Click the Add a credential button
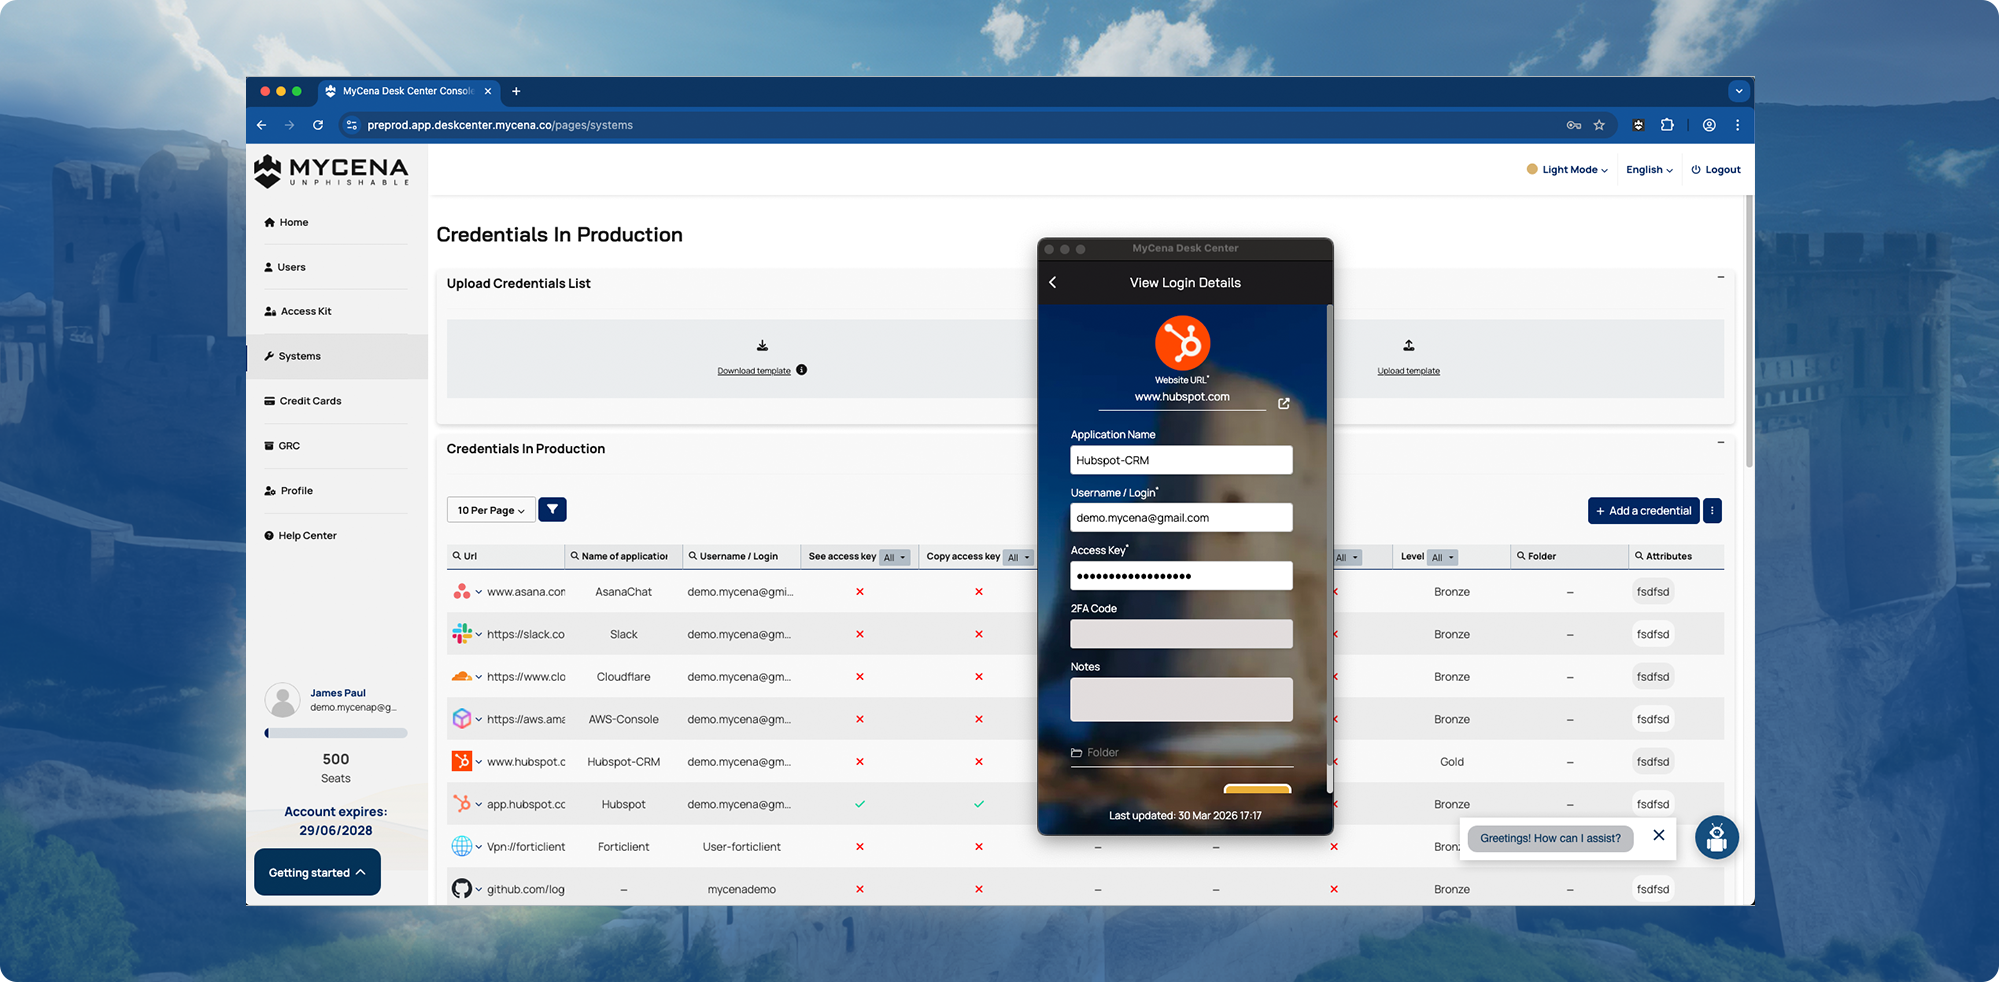1999x982 pixels. point(1642,511)
